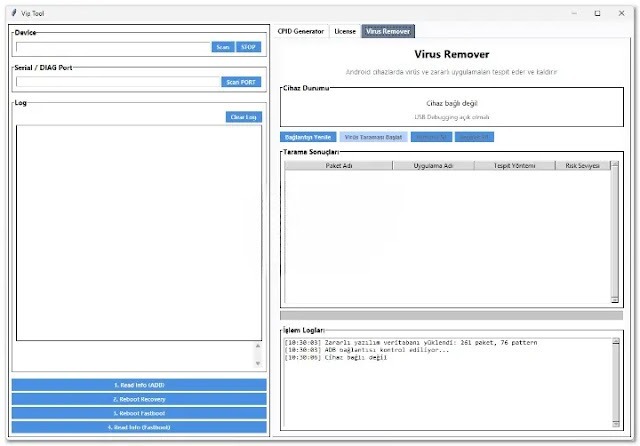Switch to the CPID Generator tab
This screenshot has height=446, width=640.
[301, 31]
